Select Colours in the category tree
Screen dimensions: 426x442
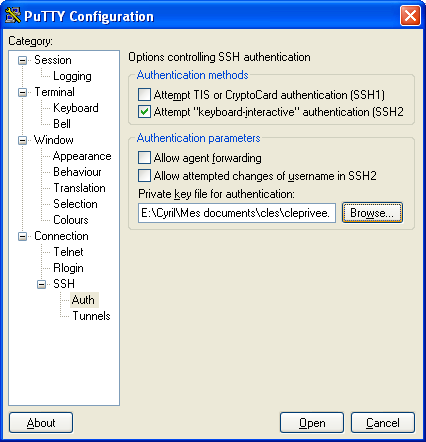tap(71, 220)
